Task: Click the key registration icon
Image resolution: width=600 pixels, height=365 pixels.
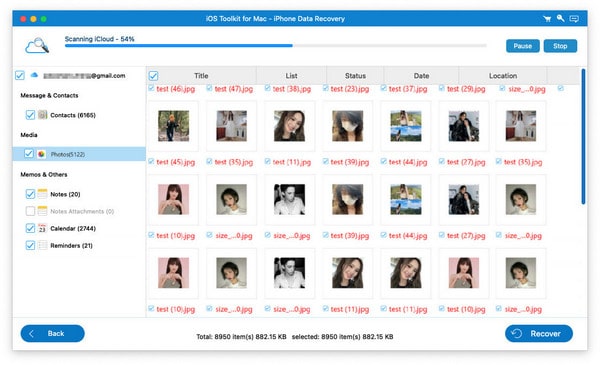Action: (561, 18)
